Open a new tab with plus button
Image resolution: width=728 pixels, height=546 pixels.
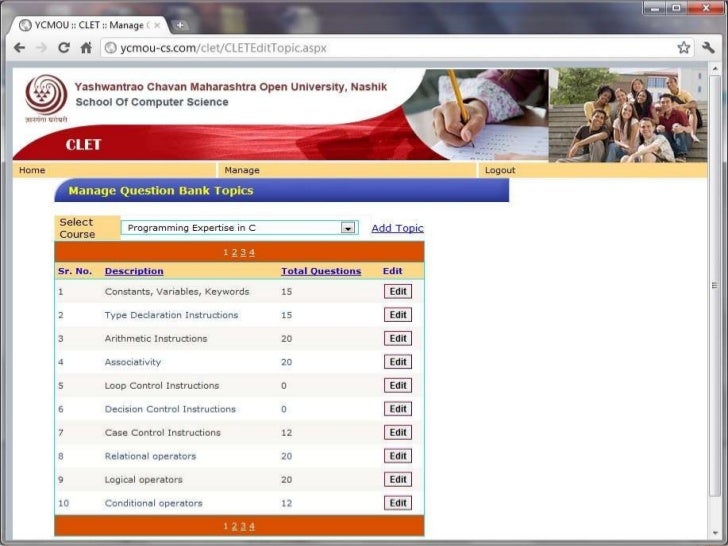[x=181, y=24]
